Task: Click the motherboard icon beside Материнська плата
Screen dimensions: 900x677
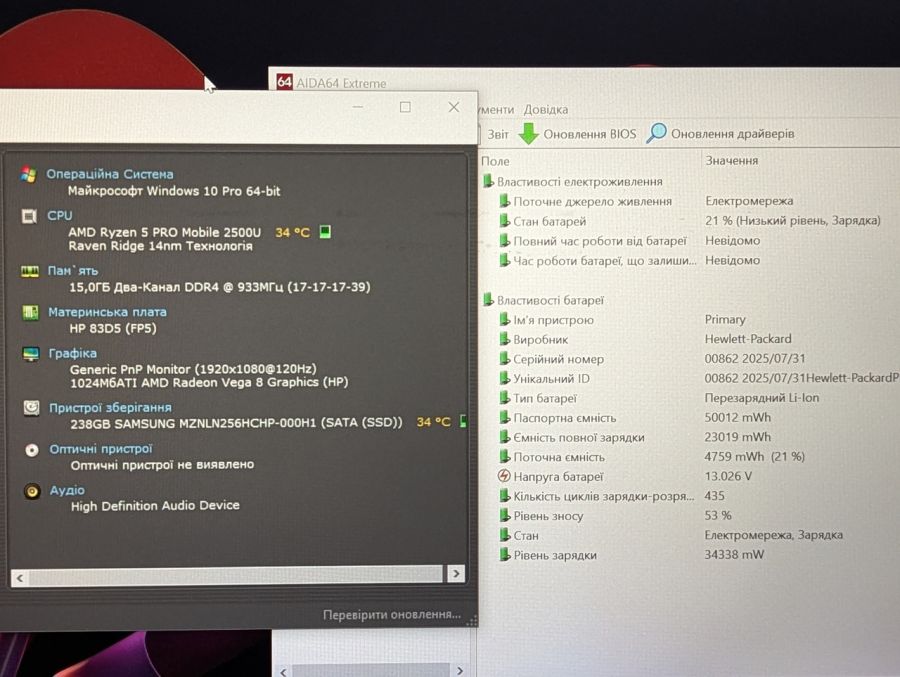Action: pos(30,312)
